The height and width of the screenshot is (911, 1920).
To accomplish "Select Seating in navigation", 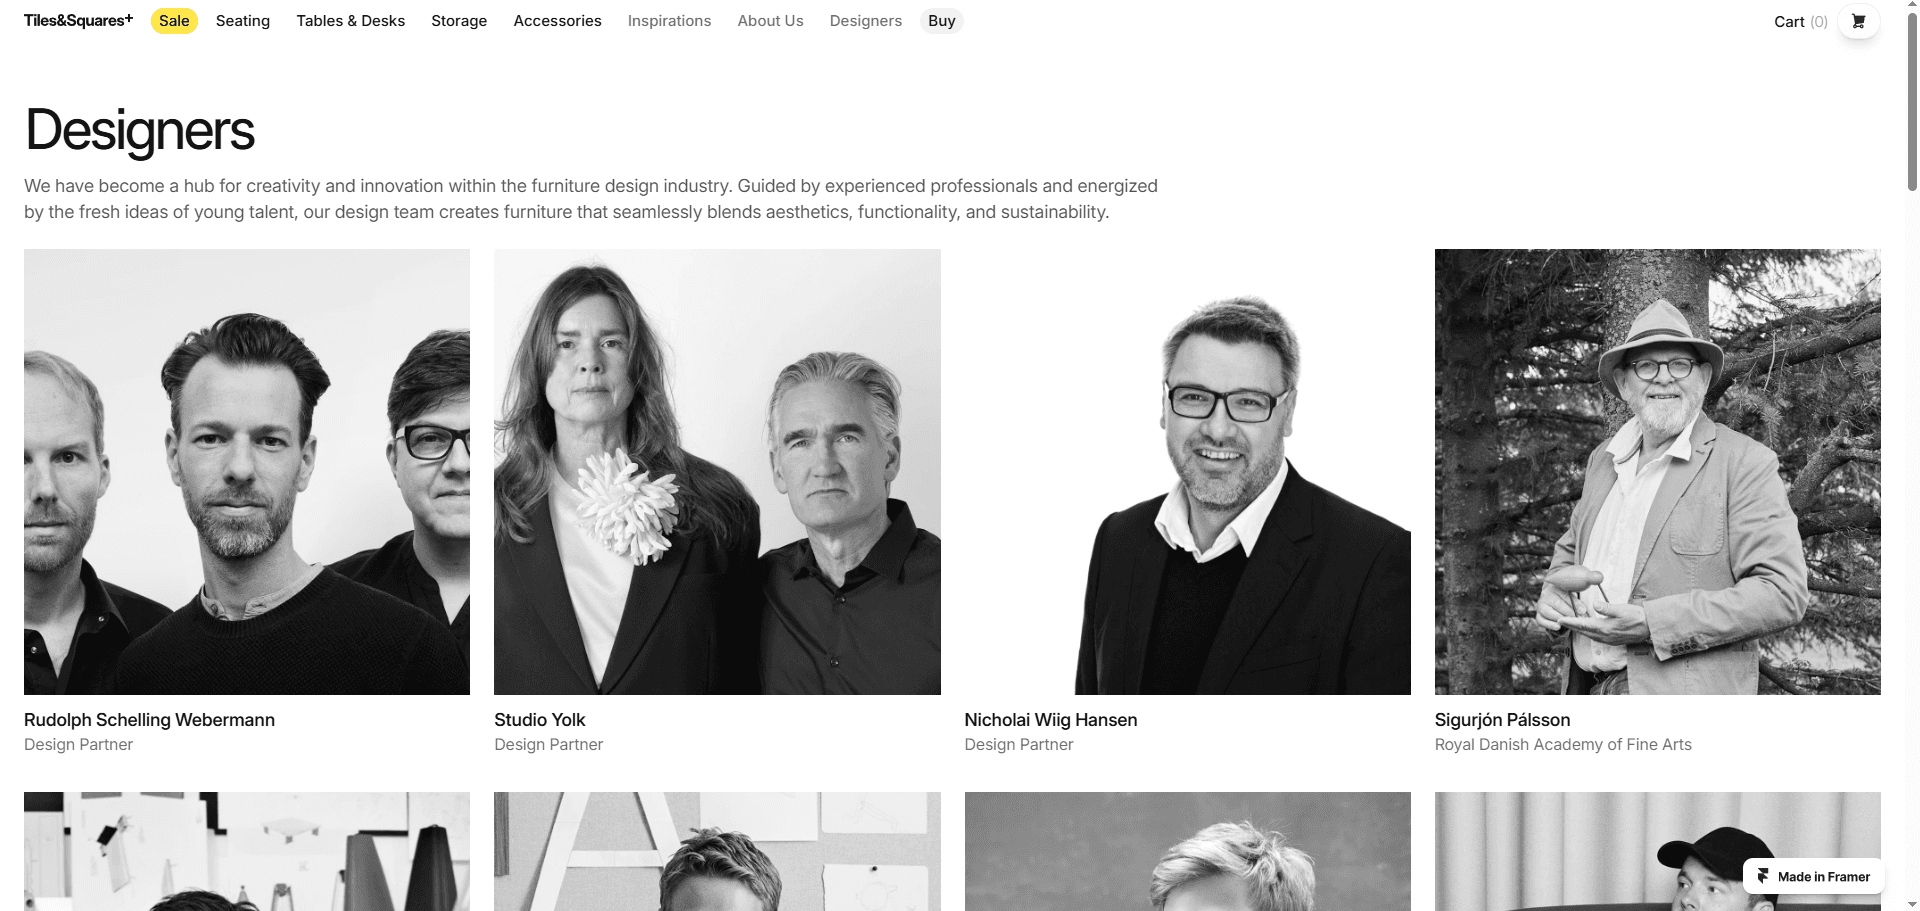I will click(x=243, y=21).
